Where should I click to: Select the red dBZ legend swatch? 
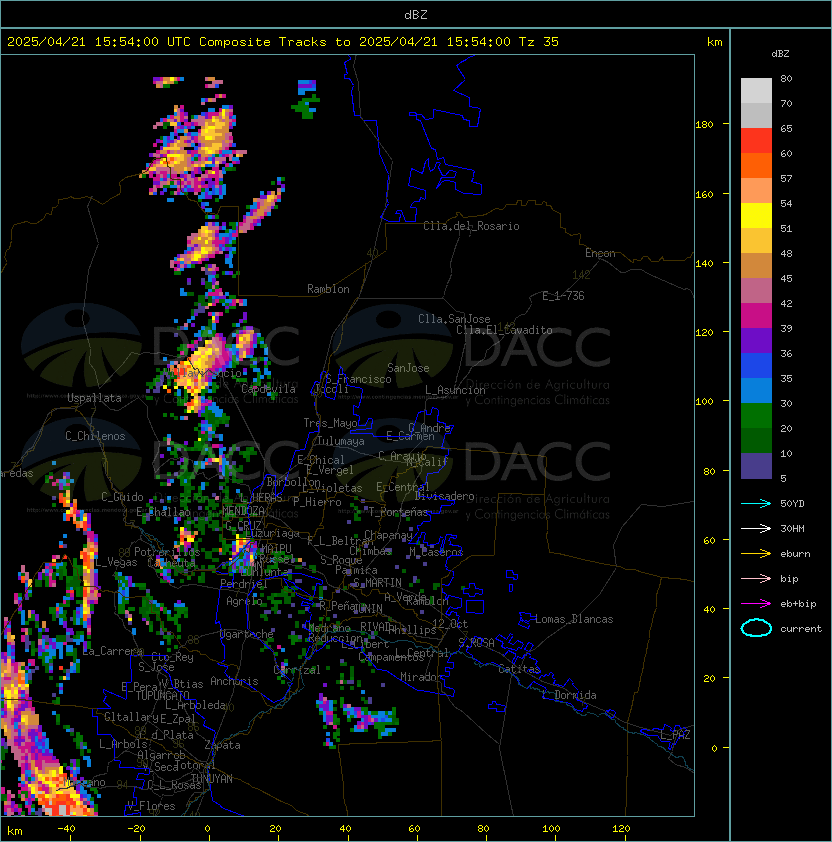756,141
